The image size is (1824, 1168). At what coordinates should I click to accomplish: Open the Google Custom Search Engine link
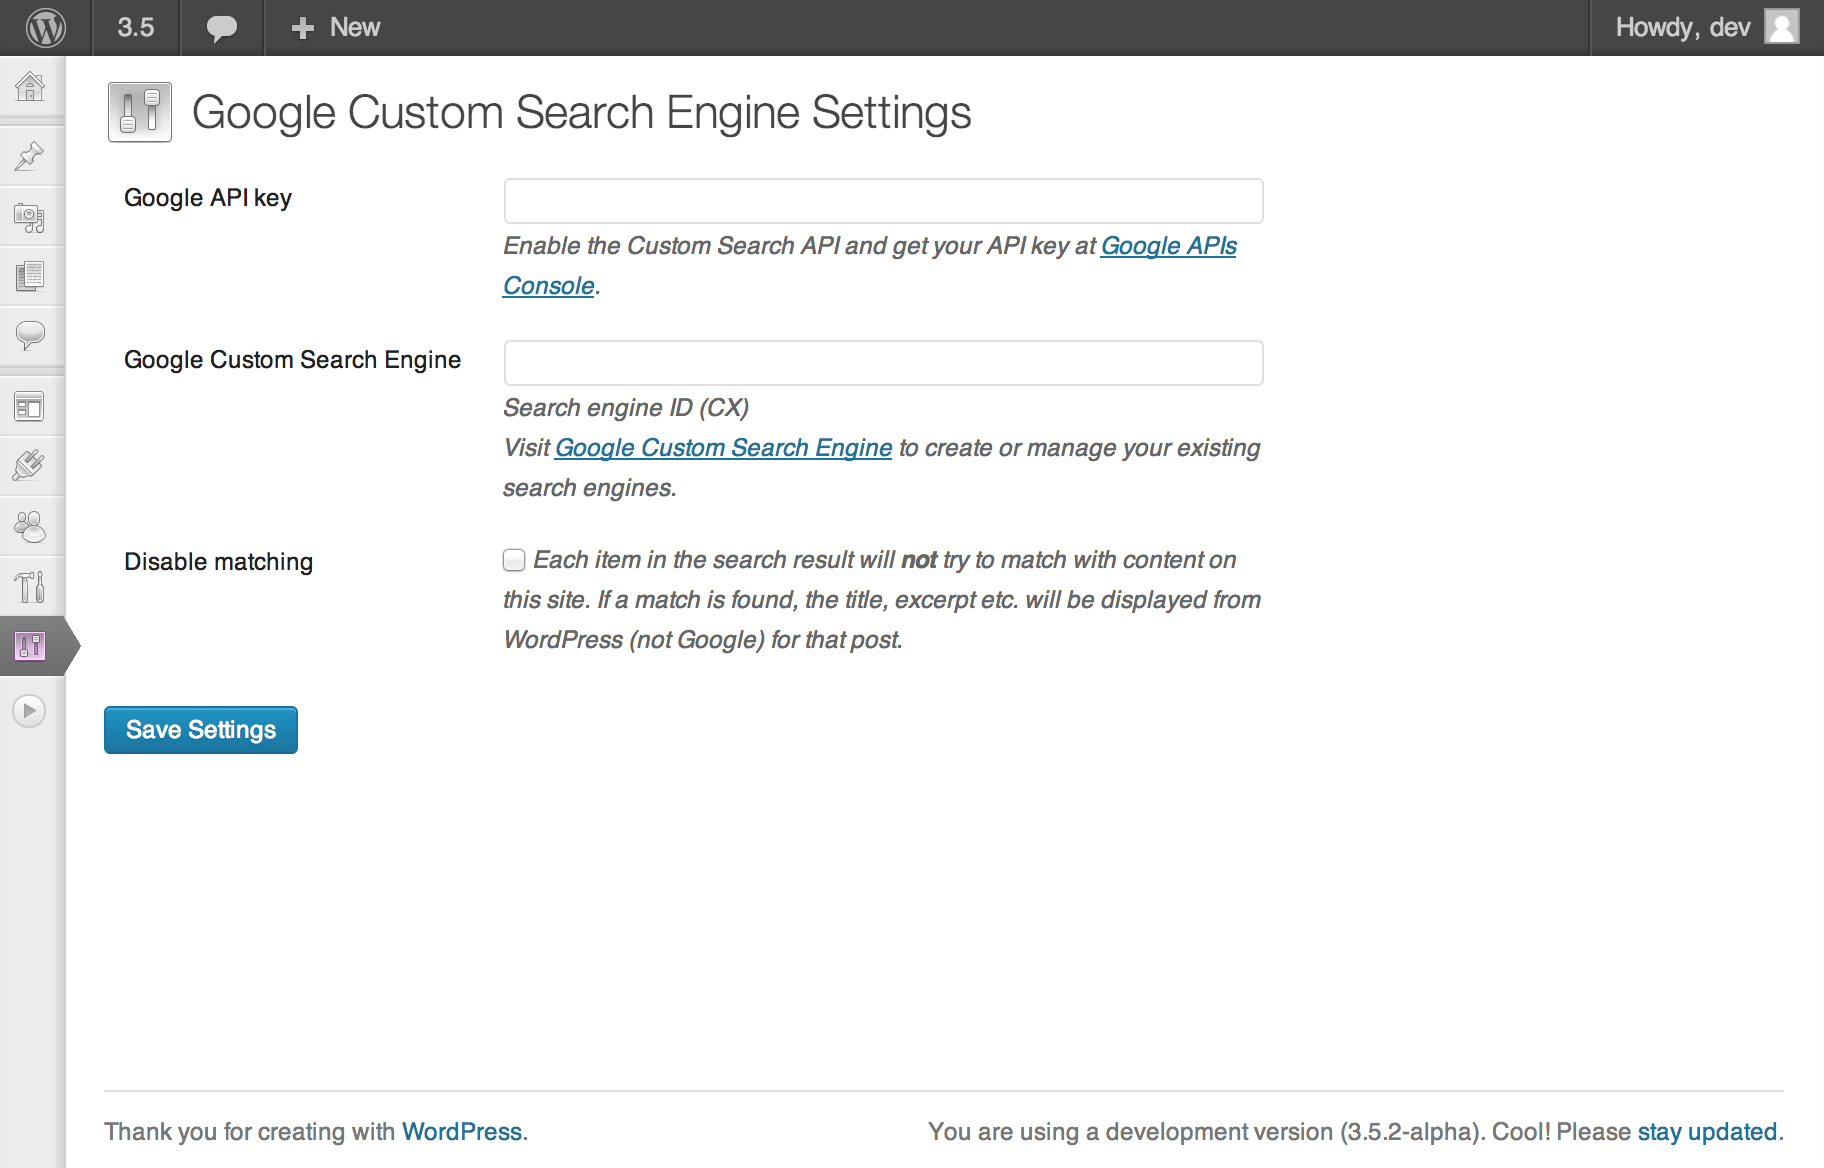coord(723,448)
